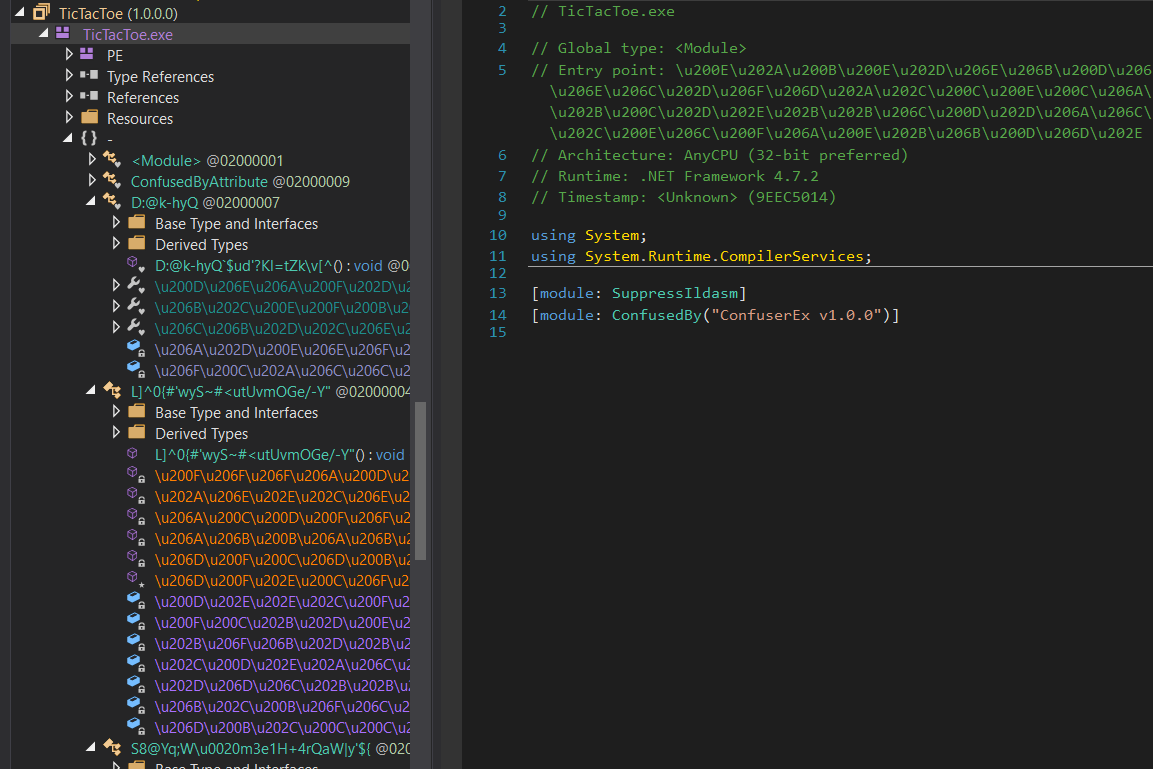Expand the PE tree node arrow
Image resolution: width=1153 pixels, height=769 pixels.
coord(69,55)
